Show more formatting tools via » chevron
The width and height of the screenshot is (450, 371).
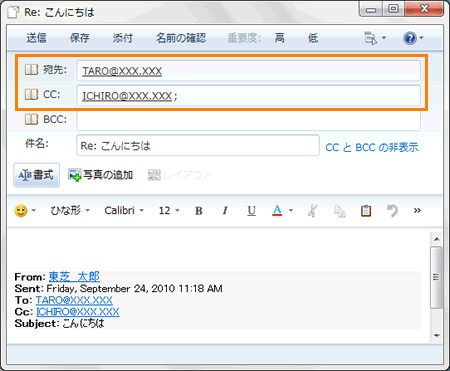[x=417, y=210]
